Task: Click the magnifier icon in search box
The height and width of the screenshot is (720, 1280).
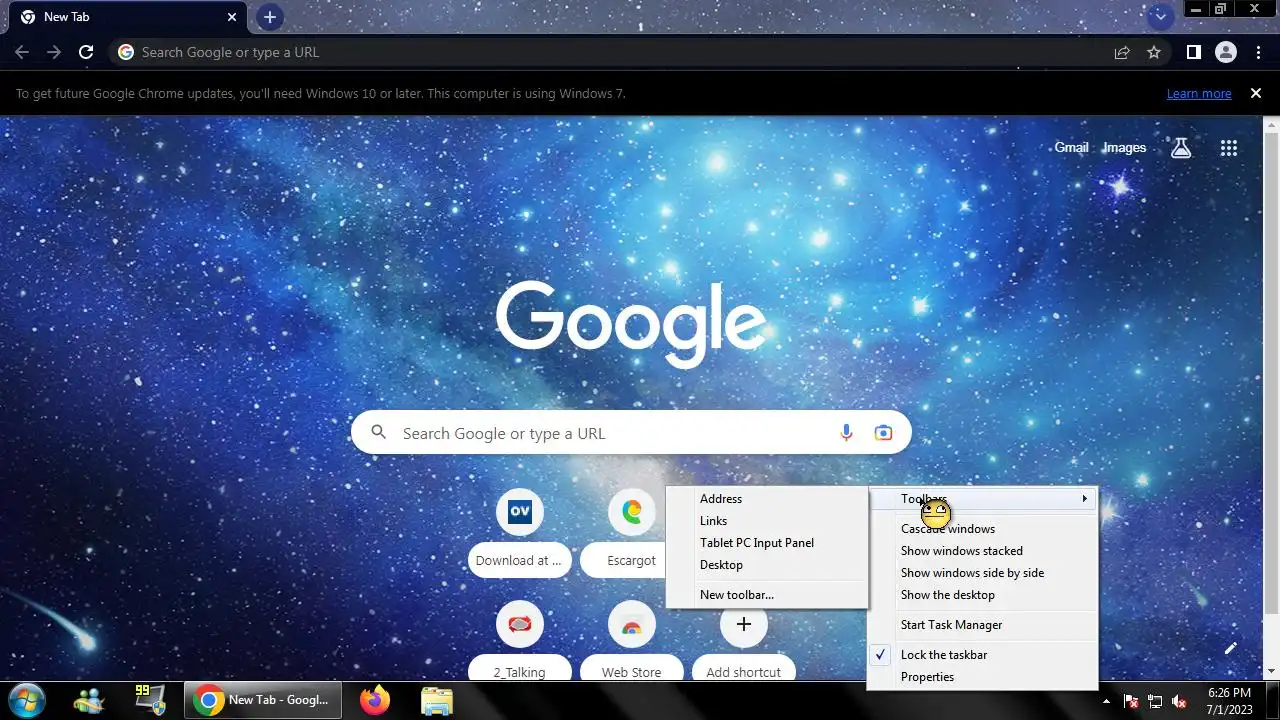Action: 378,432
